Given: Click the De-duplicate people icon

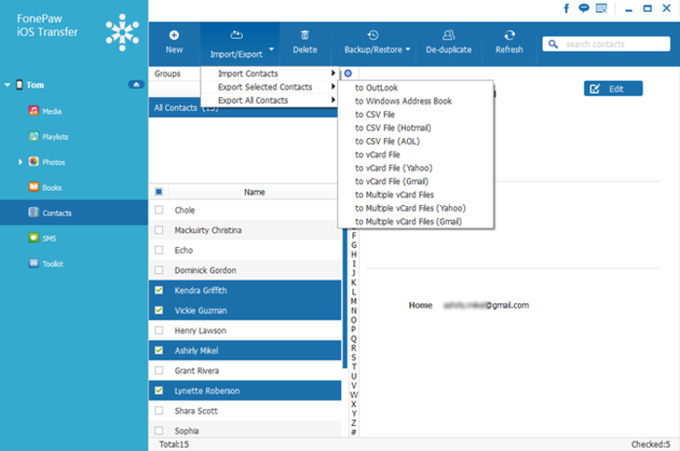Looking at the screenshot, I should point(448,35).
